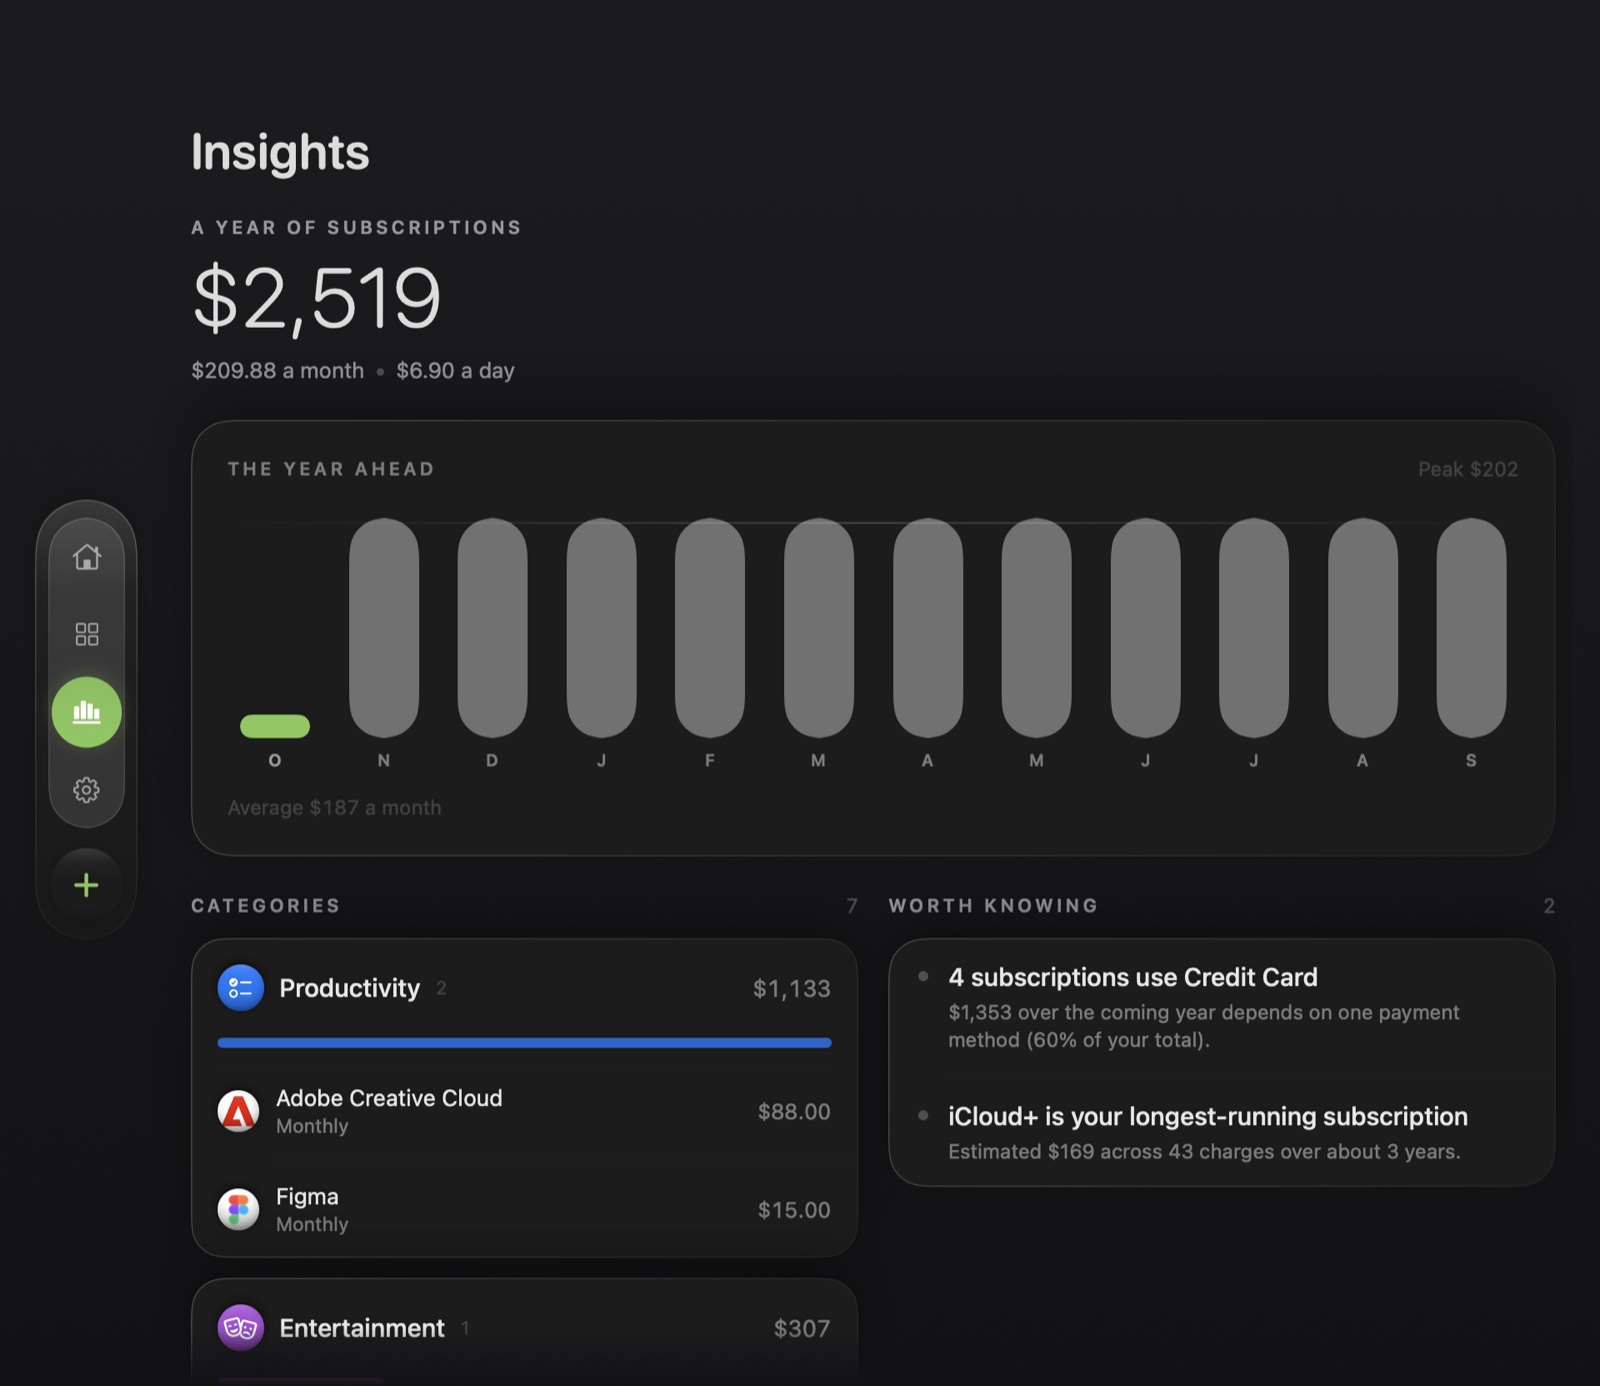The width and height of the screenshot is (1600, 1386).
Task: Select the December bar in chart
Action: (x=492, y=627)
